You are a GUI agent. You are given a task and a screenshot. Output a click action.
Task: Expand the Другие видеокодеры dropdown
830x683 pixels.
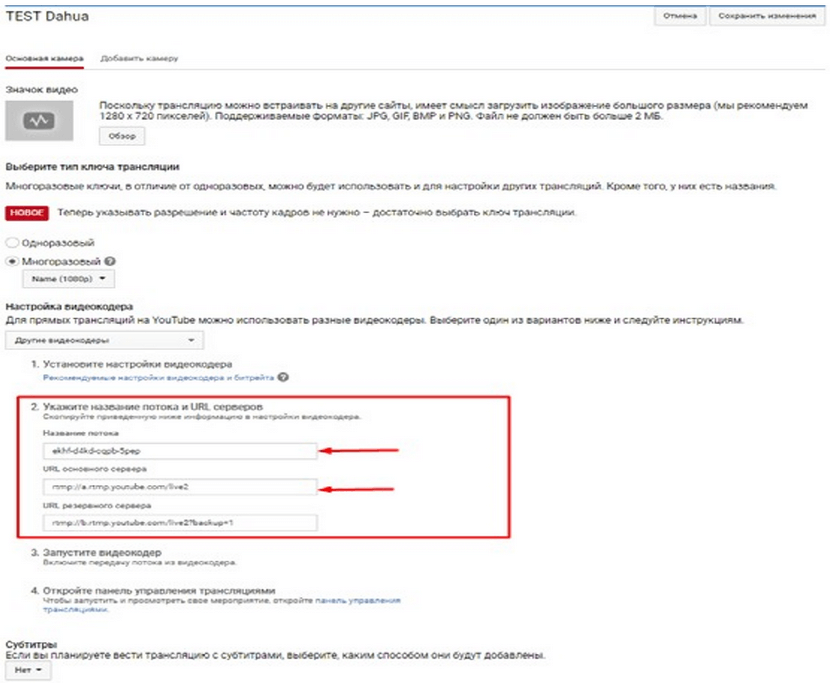[x=104, y=340]
